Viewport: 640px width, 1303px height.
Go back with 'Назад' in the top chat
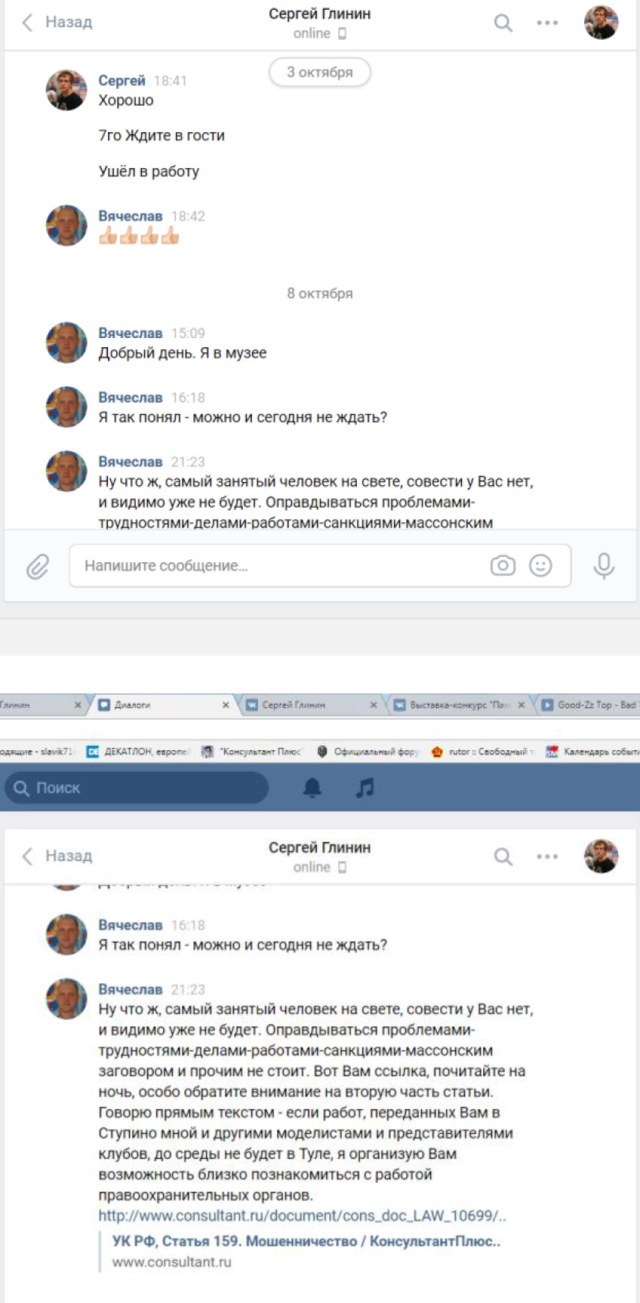pyautogui.click(x=57, y=22)
